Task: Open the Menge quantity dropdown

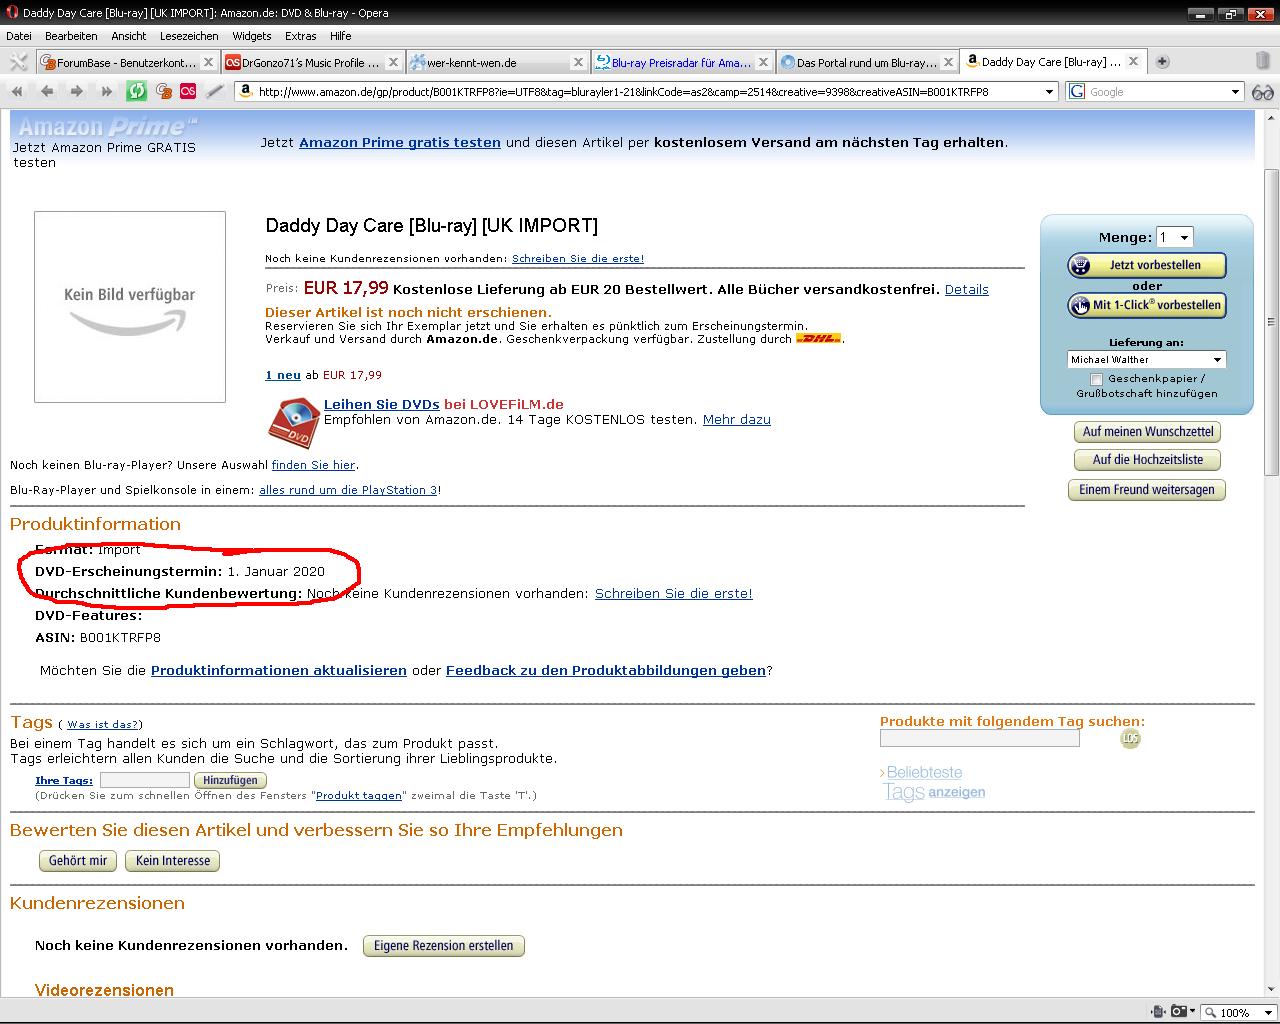Action: click(1174, 237)
